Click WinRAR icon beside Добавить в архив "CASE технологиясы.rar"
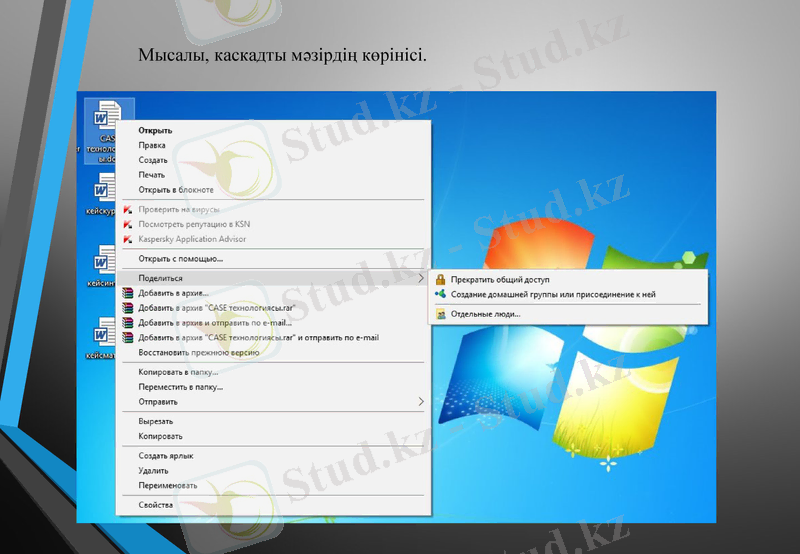 tap(128, 308)
